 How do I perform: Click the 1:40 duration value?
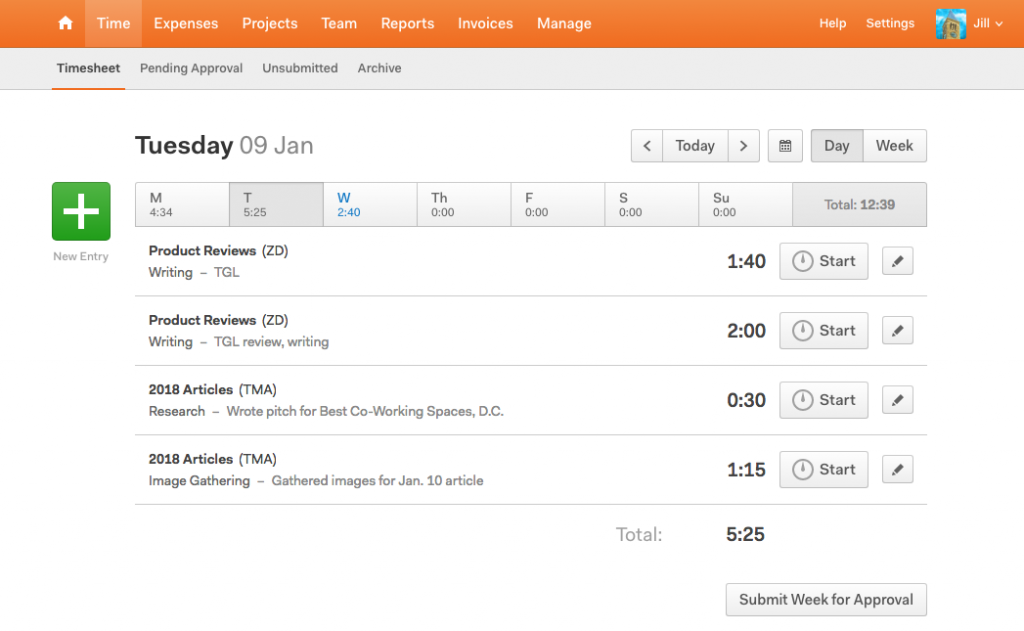[746, 261]
